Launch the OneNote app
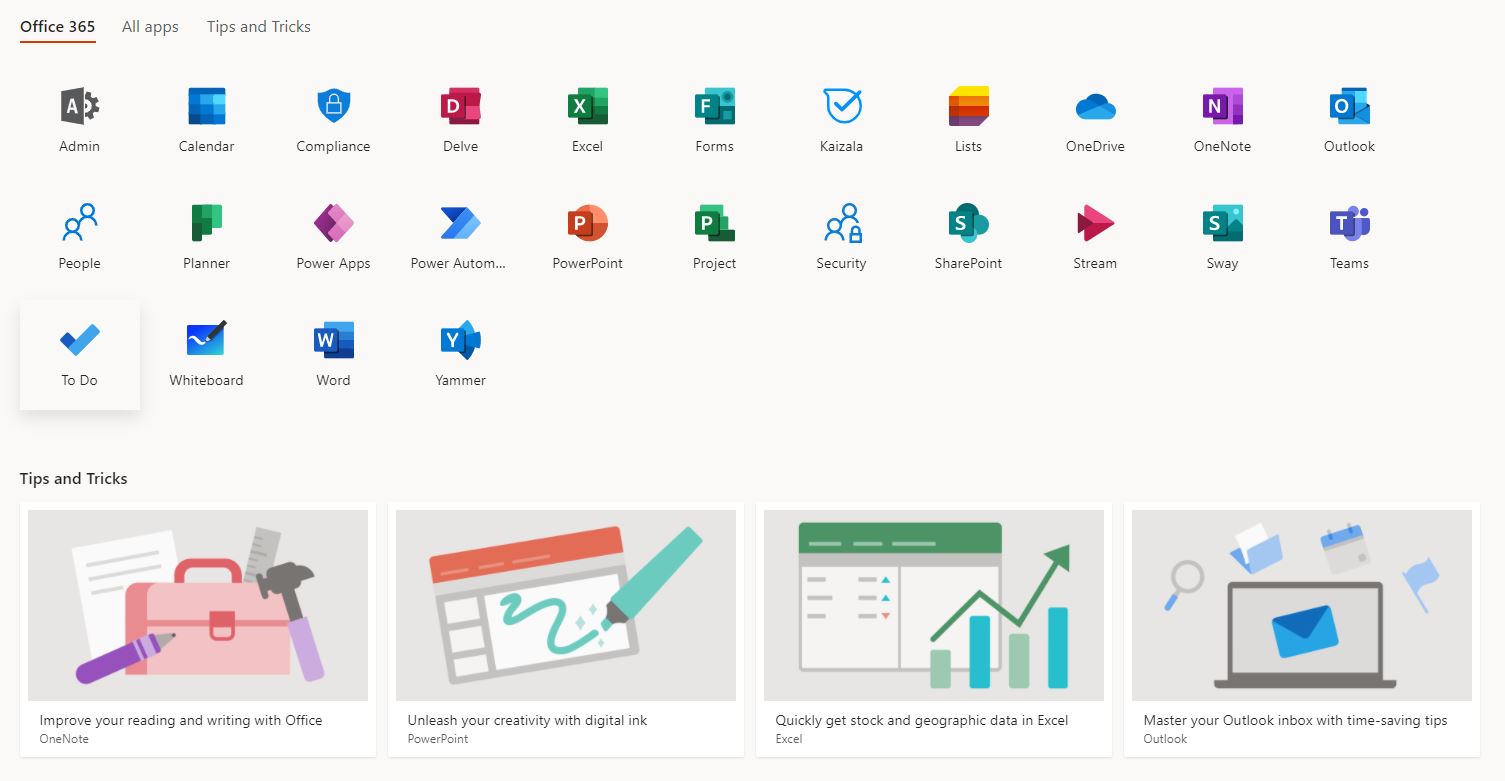 click(x=1222, y=106)
